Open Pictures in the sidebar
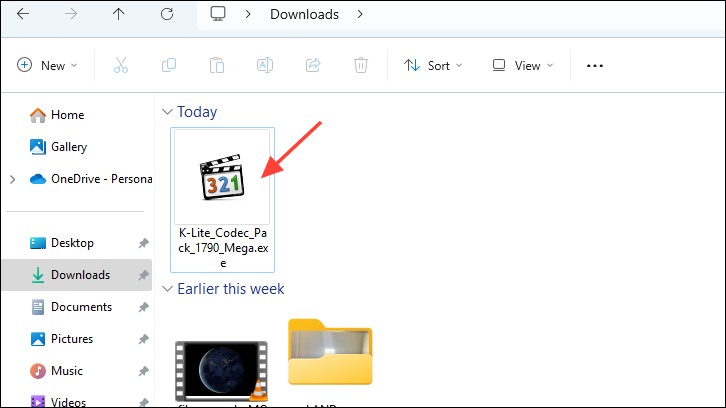Screen dimensions: 726x408 (72, 339)
